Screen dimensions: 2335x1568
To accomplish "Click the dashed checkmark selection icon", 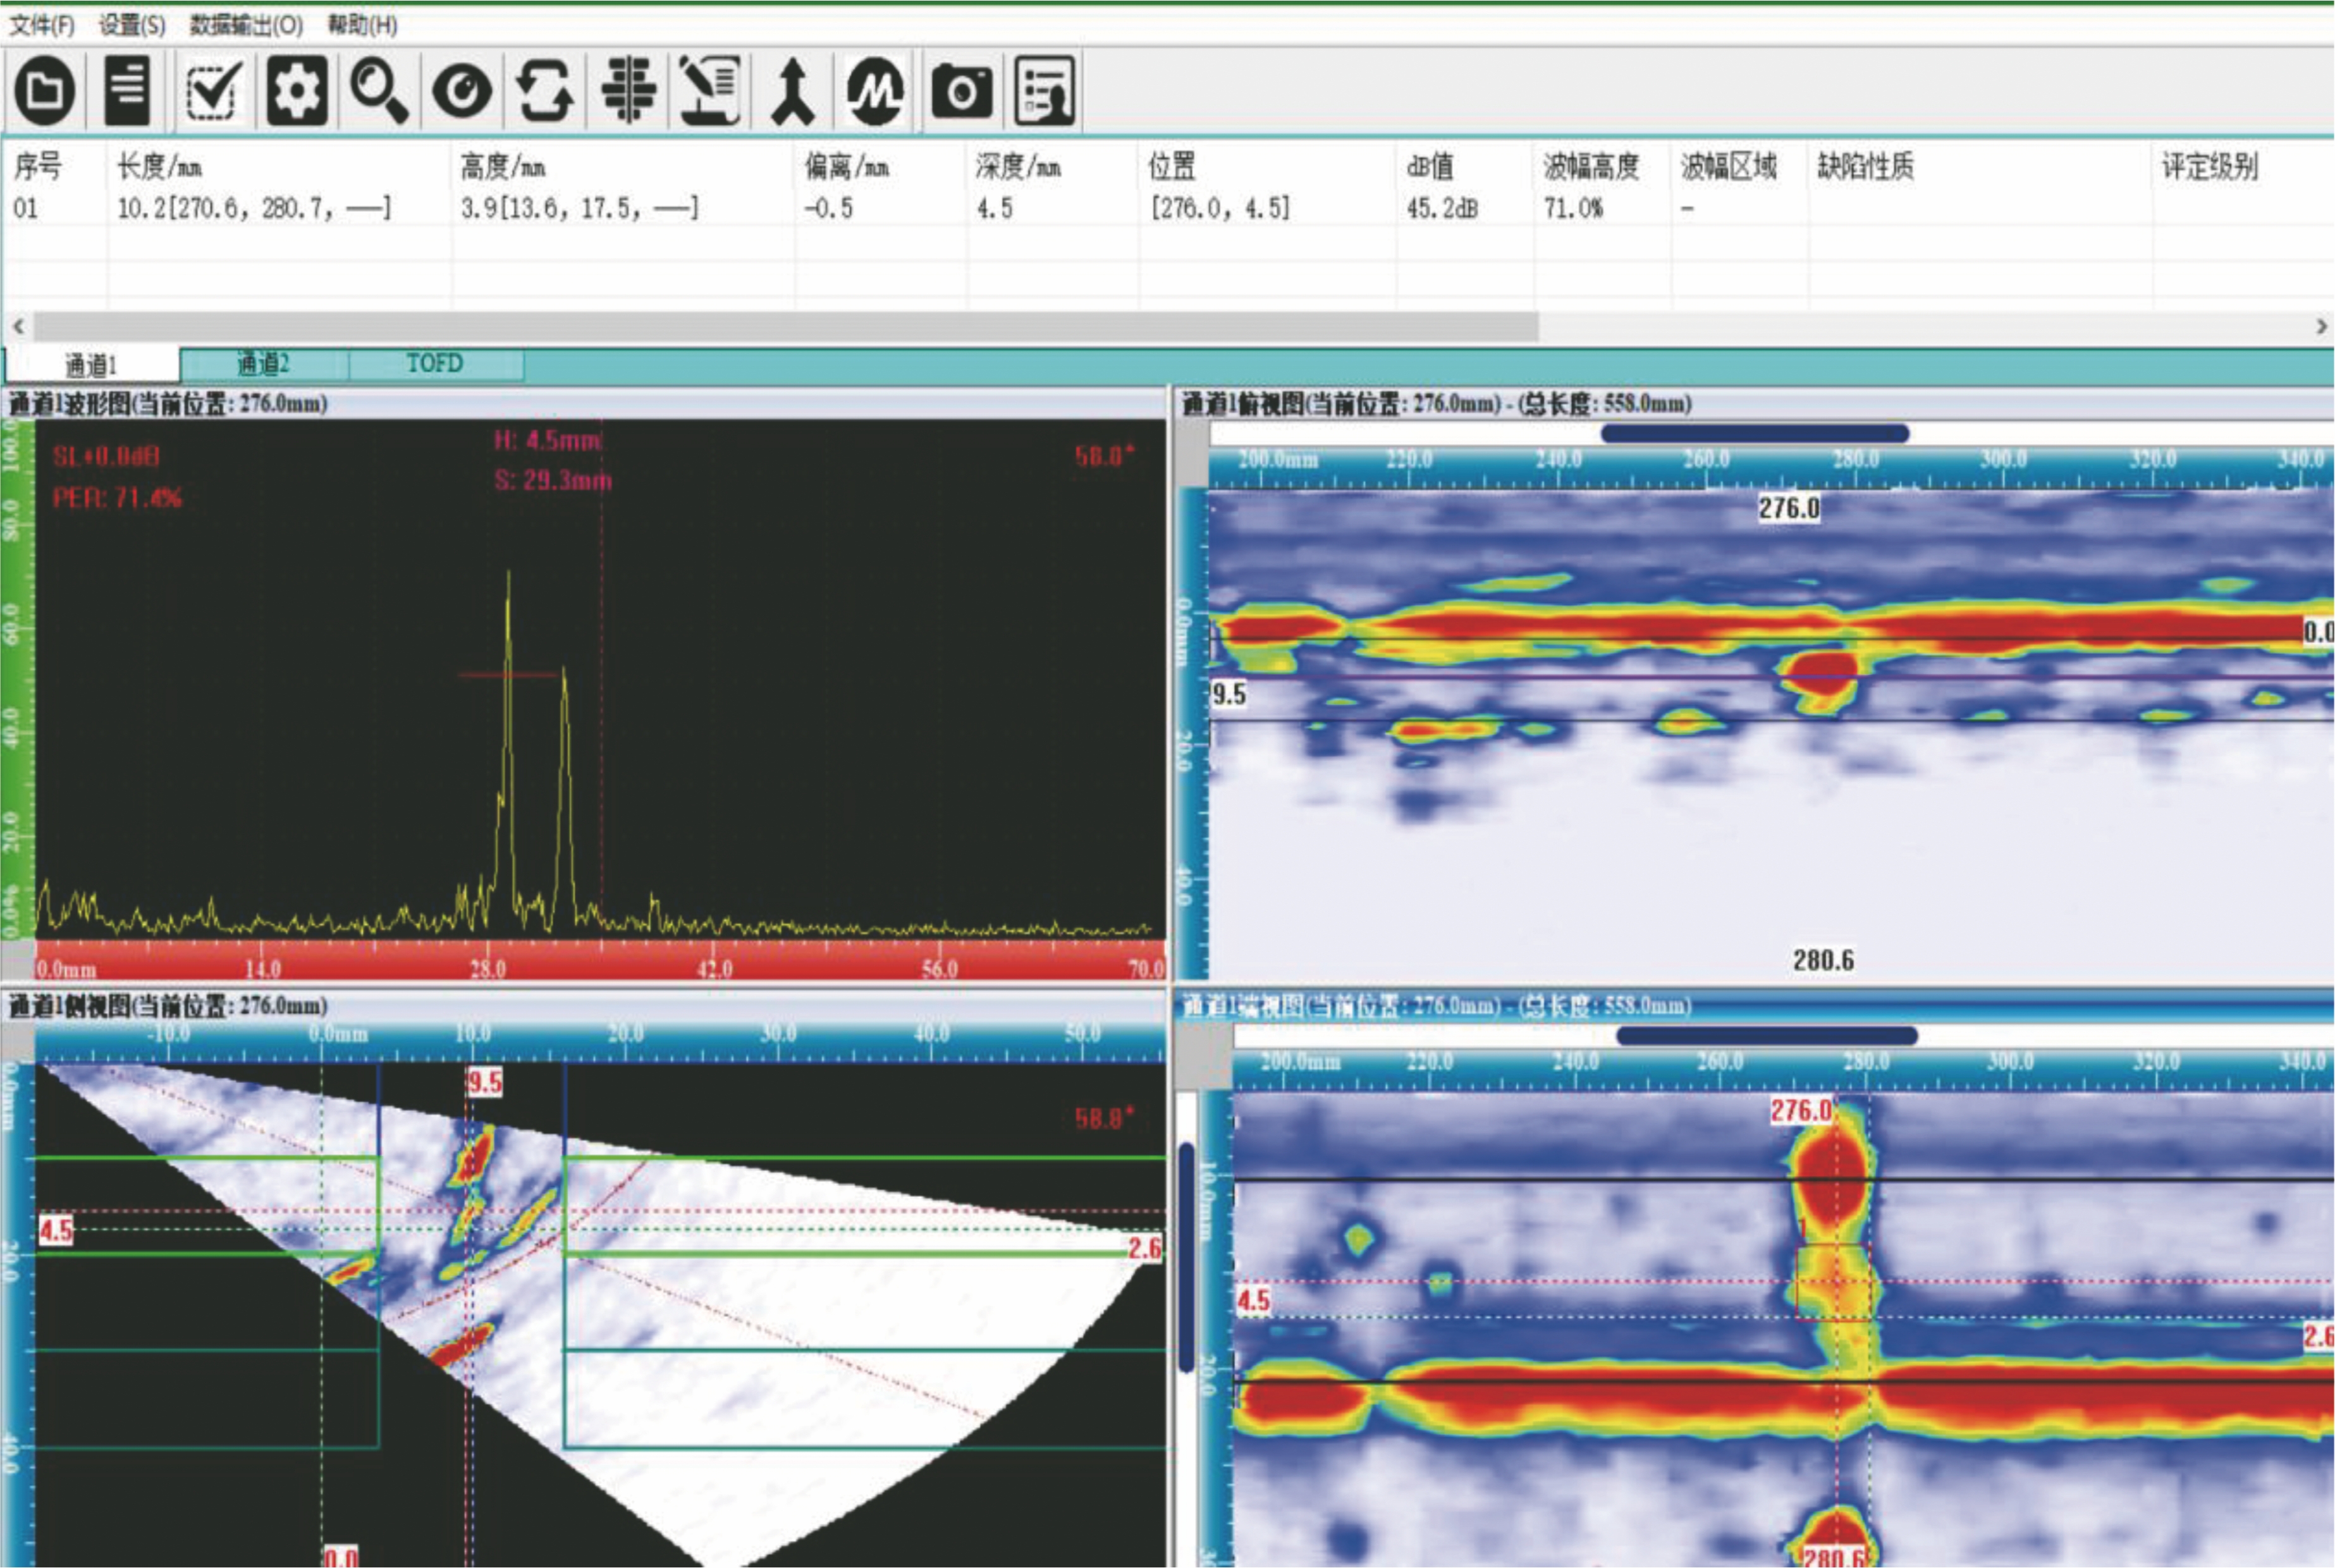I will tap(213, 91).
